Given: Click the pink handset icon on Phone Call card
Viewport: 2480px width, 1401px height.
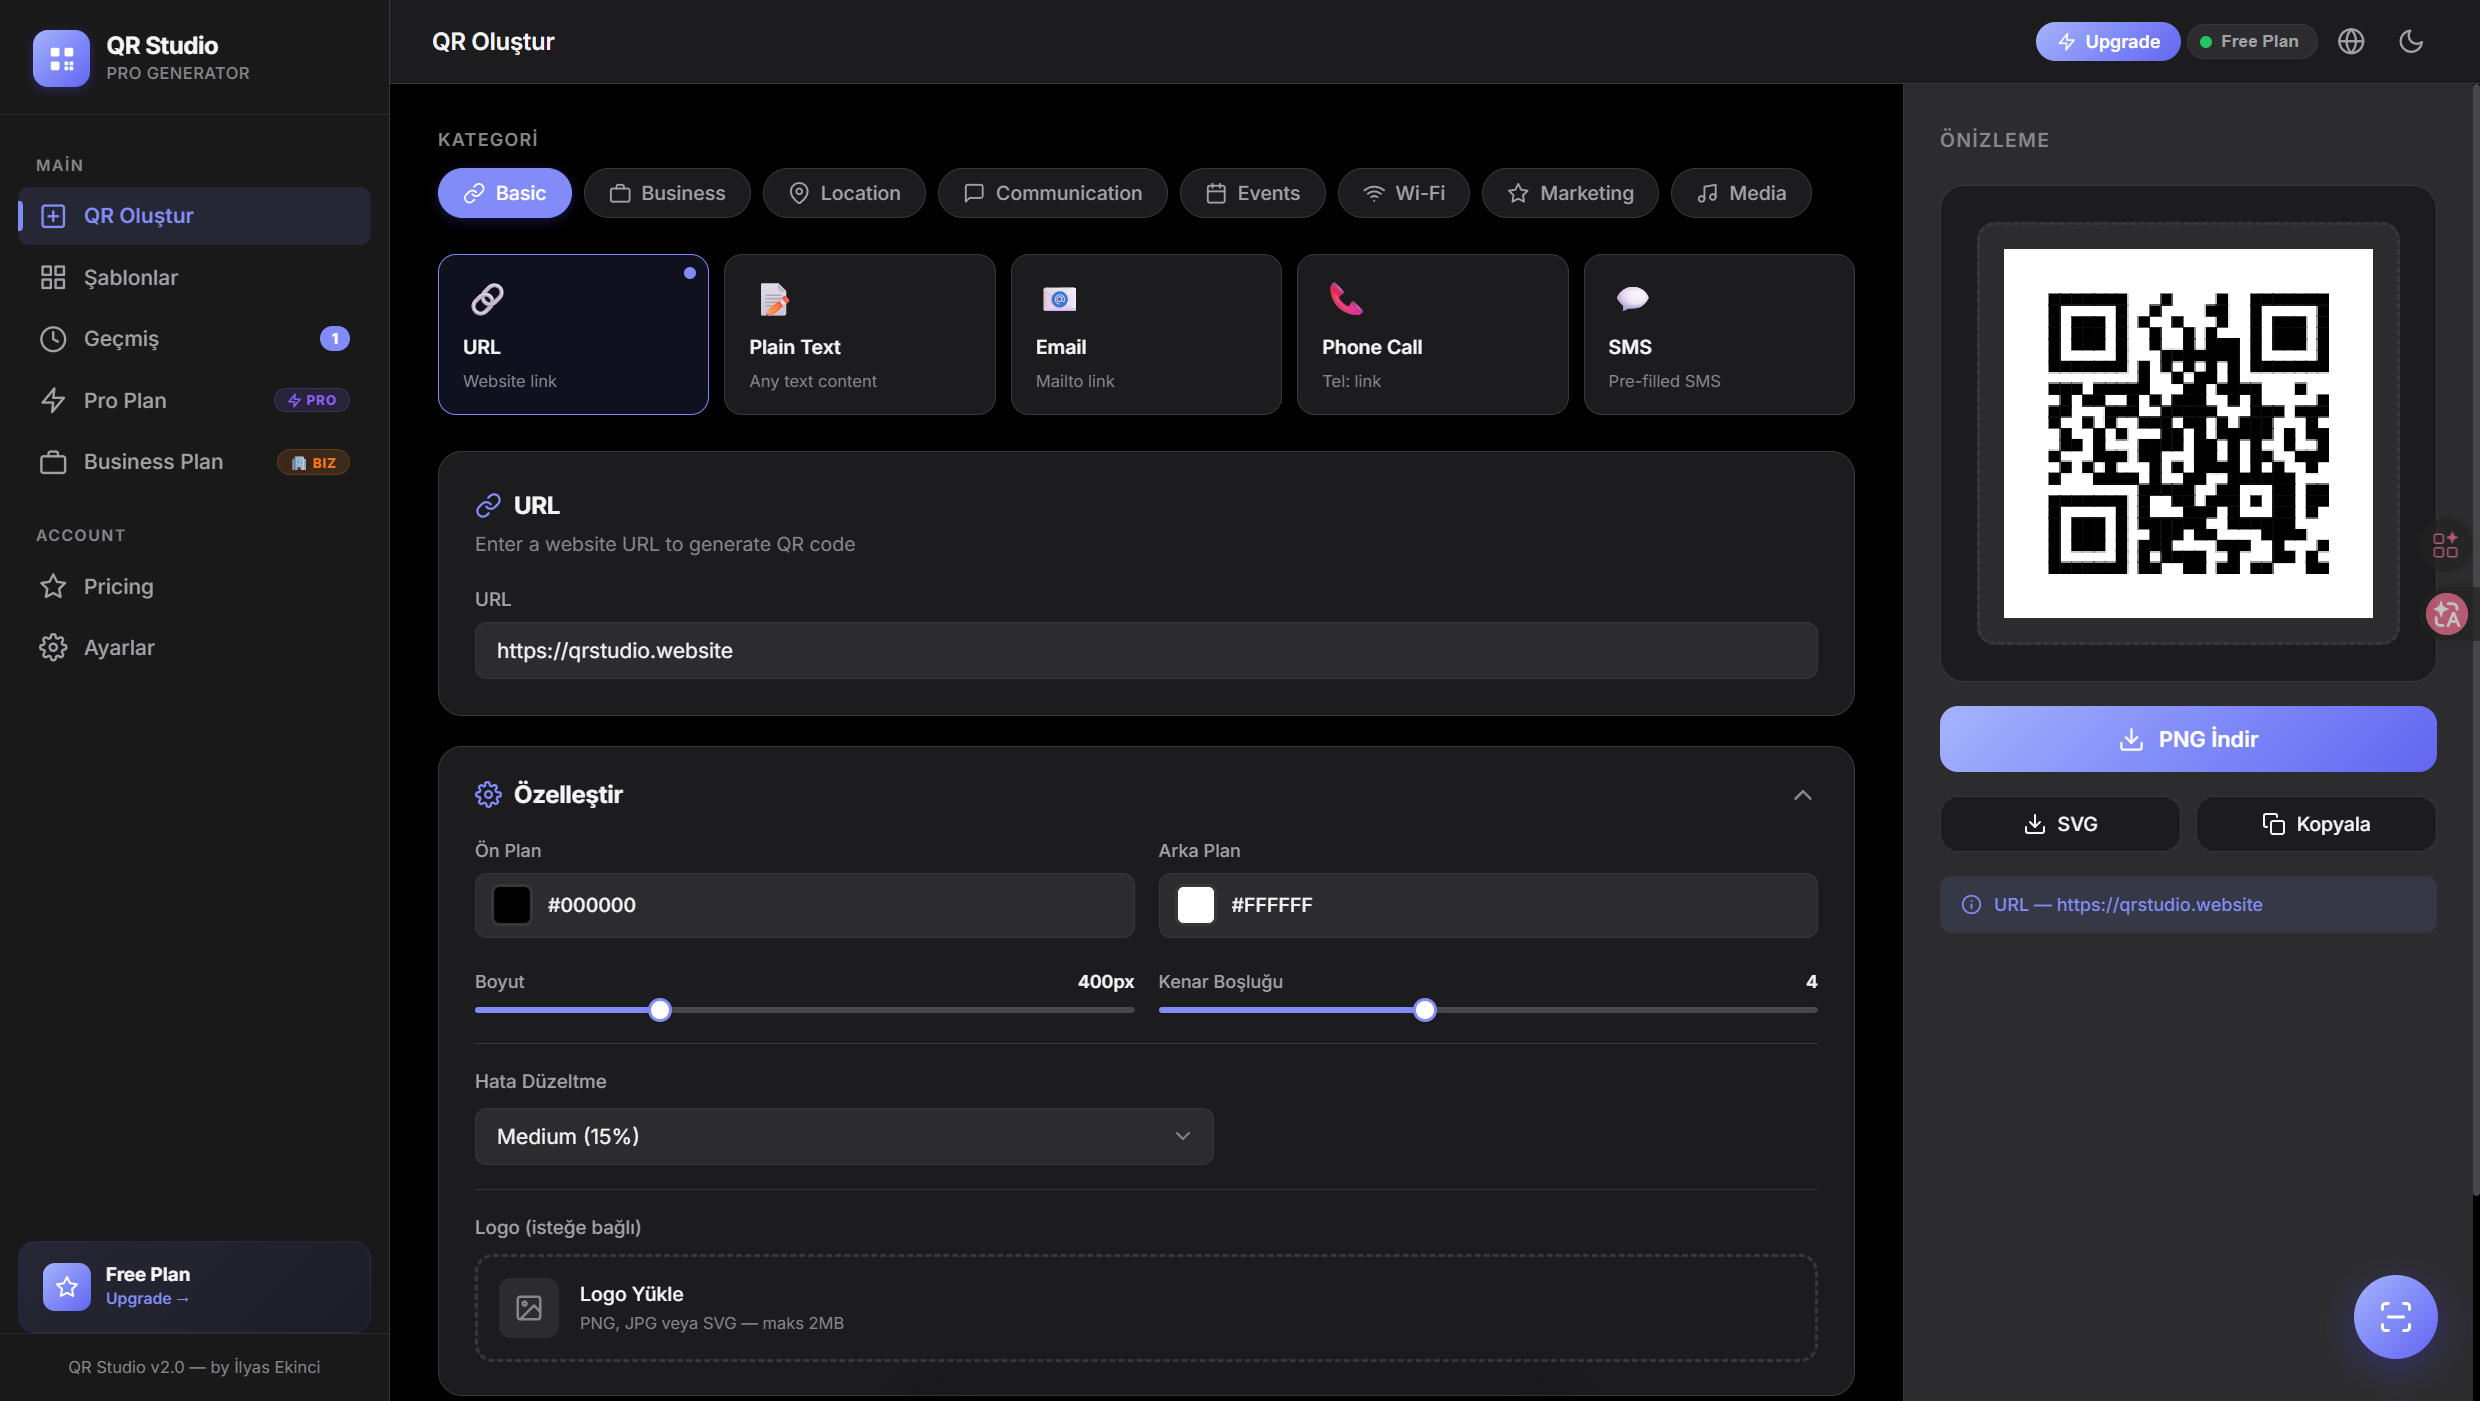Looking at the screenshot, I should coord(1346,299).
